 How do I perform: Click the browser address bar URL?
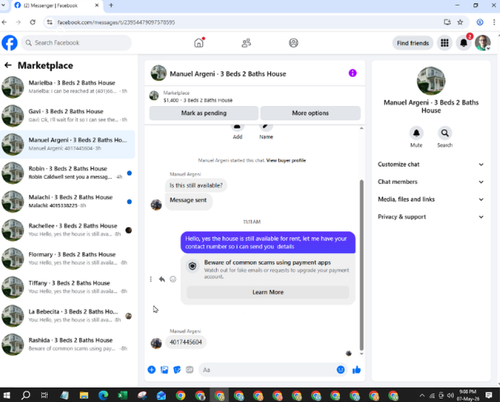pos(116,22)
